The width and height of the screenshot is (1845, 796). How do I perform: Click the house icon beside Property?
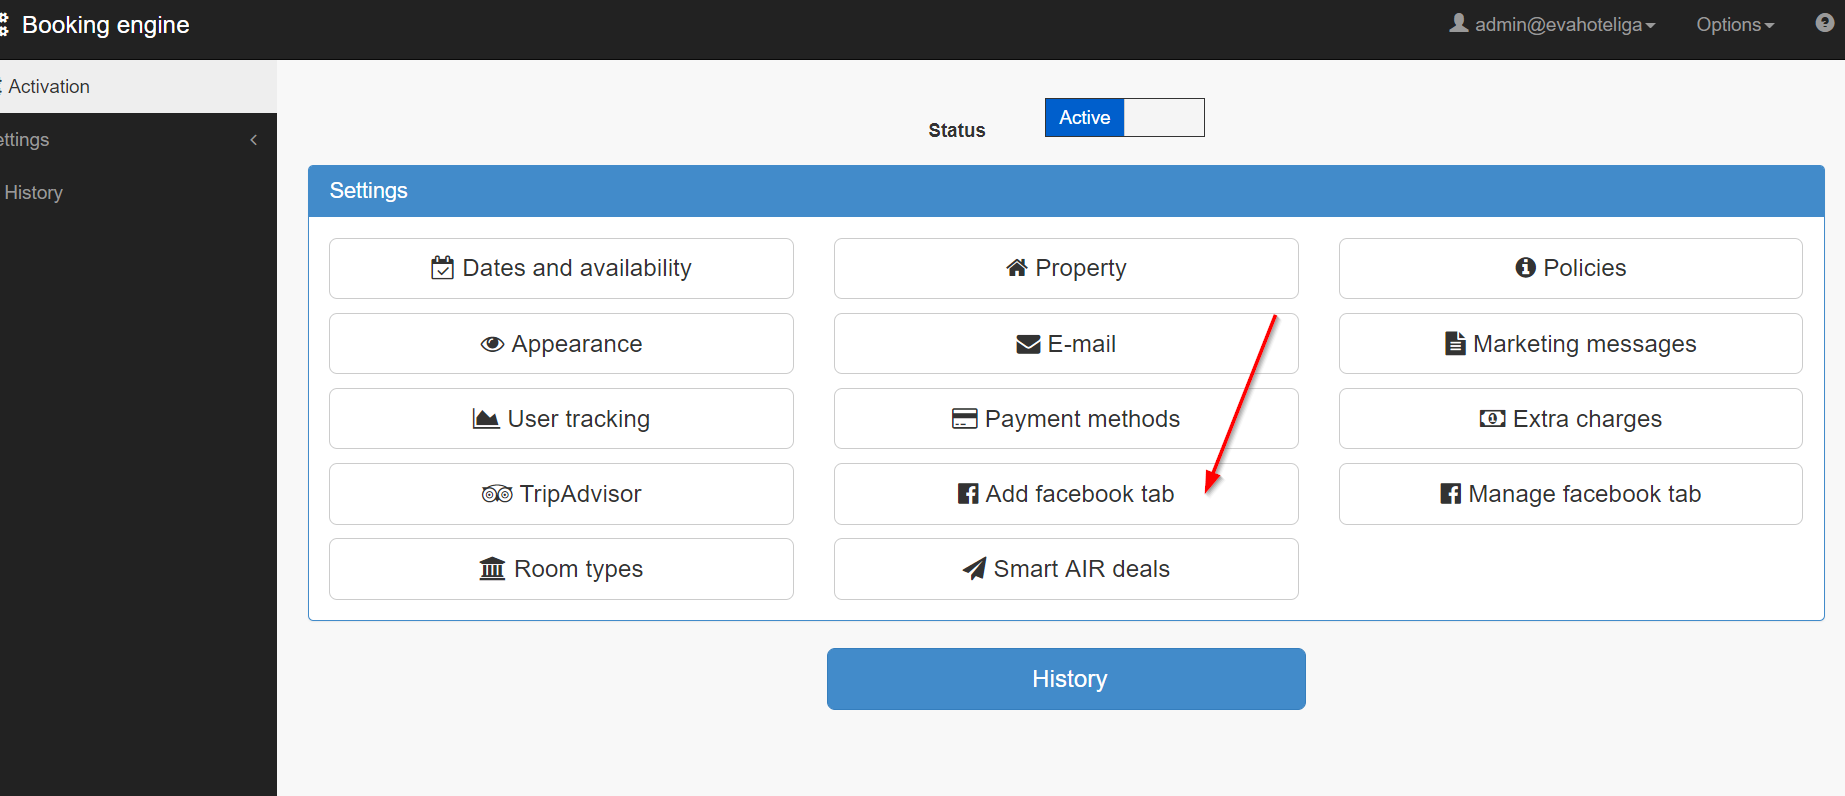[x=1017, y=267]
